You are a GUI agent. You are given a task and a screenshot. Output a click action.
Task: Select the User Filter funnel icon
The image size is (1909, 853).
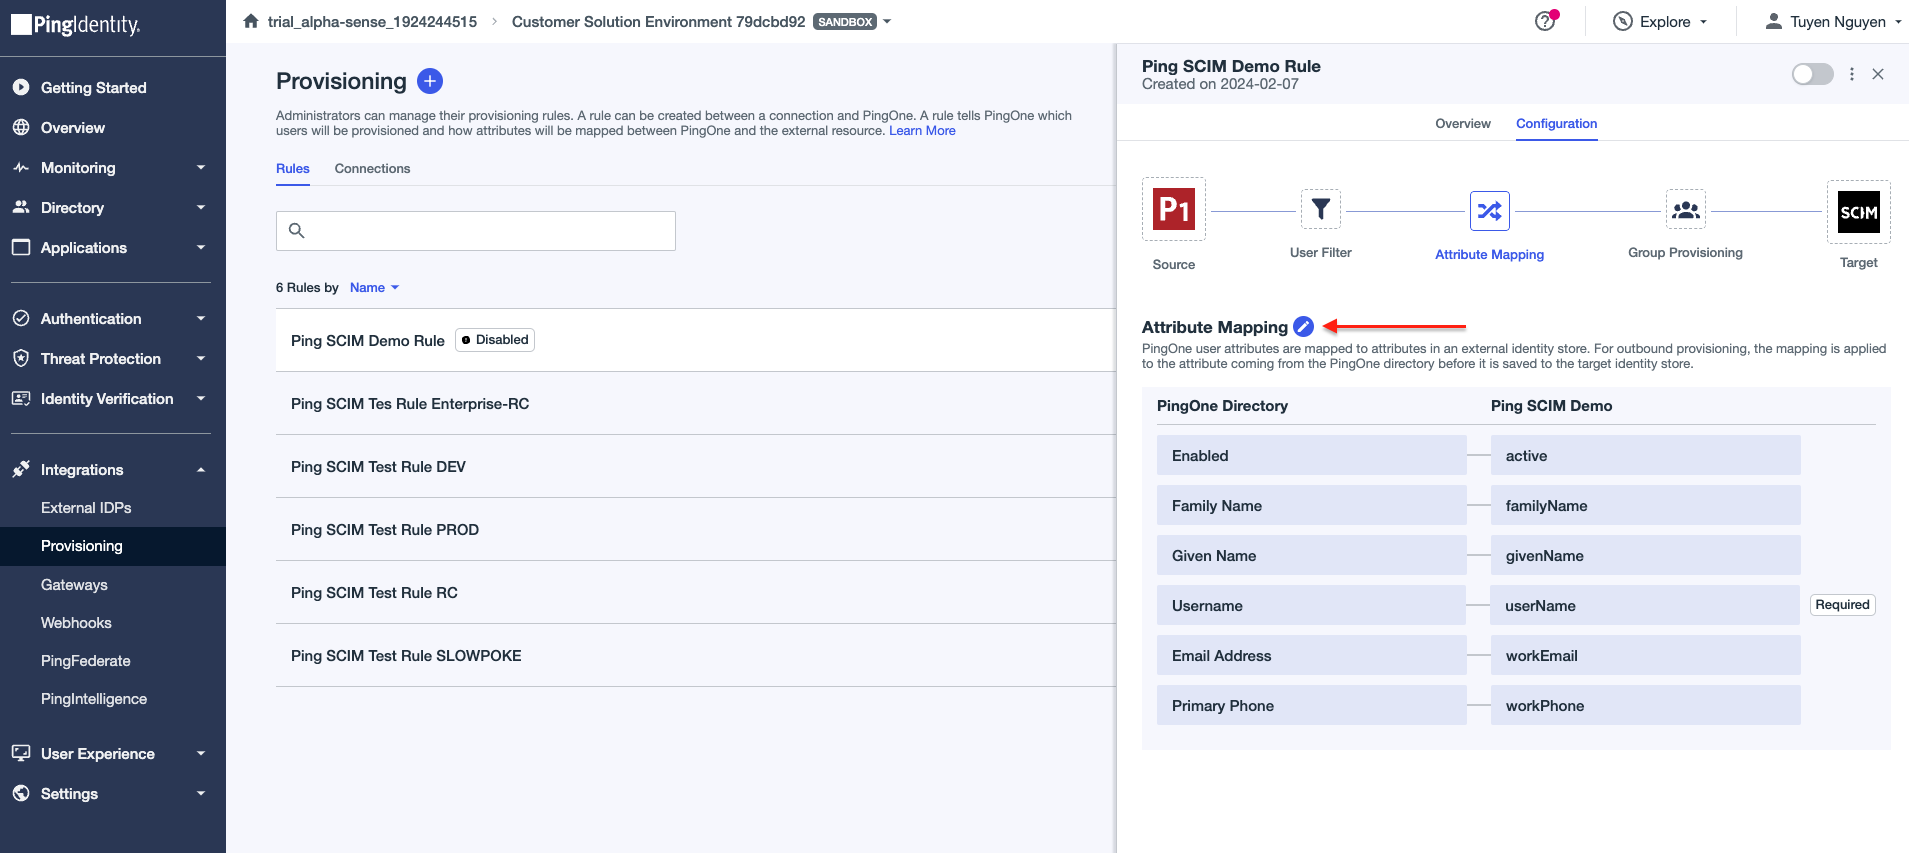1321,209
